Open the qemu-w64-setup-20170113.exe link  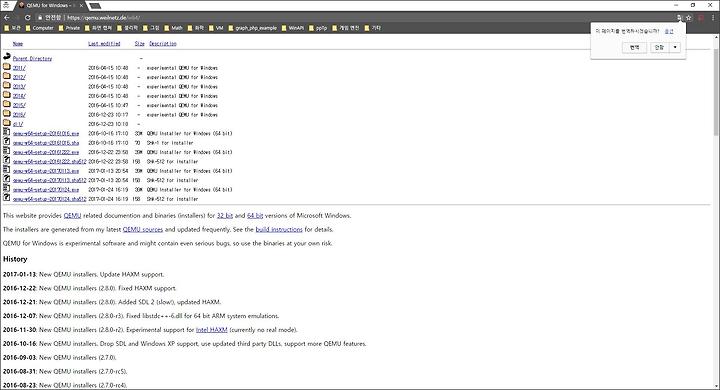46,171
